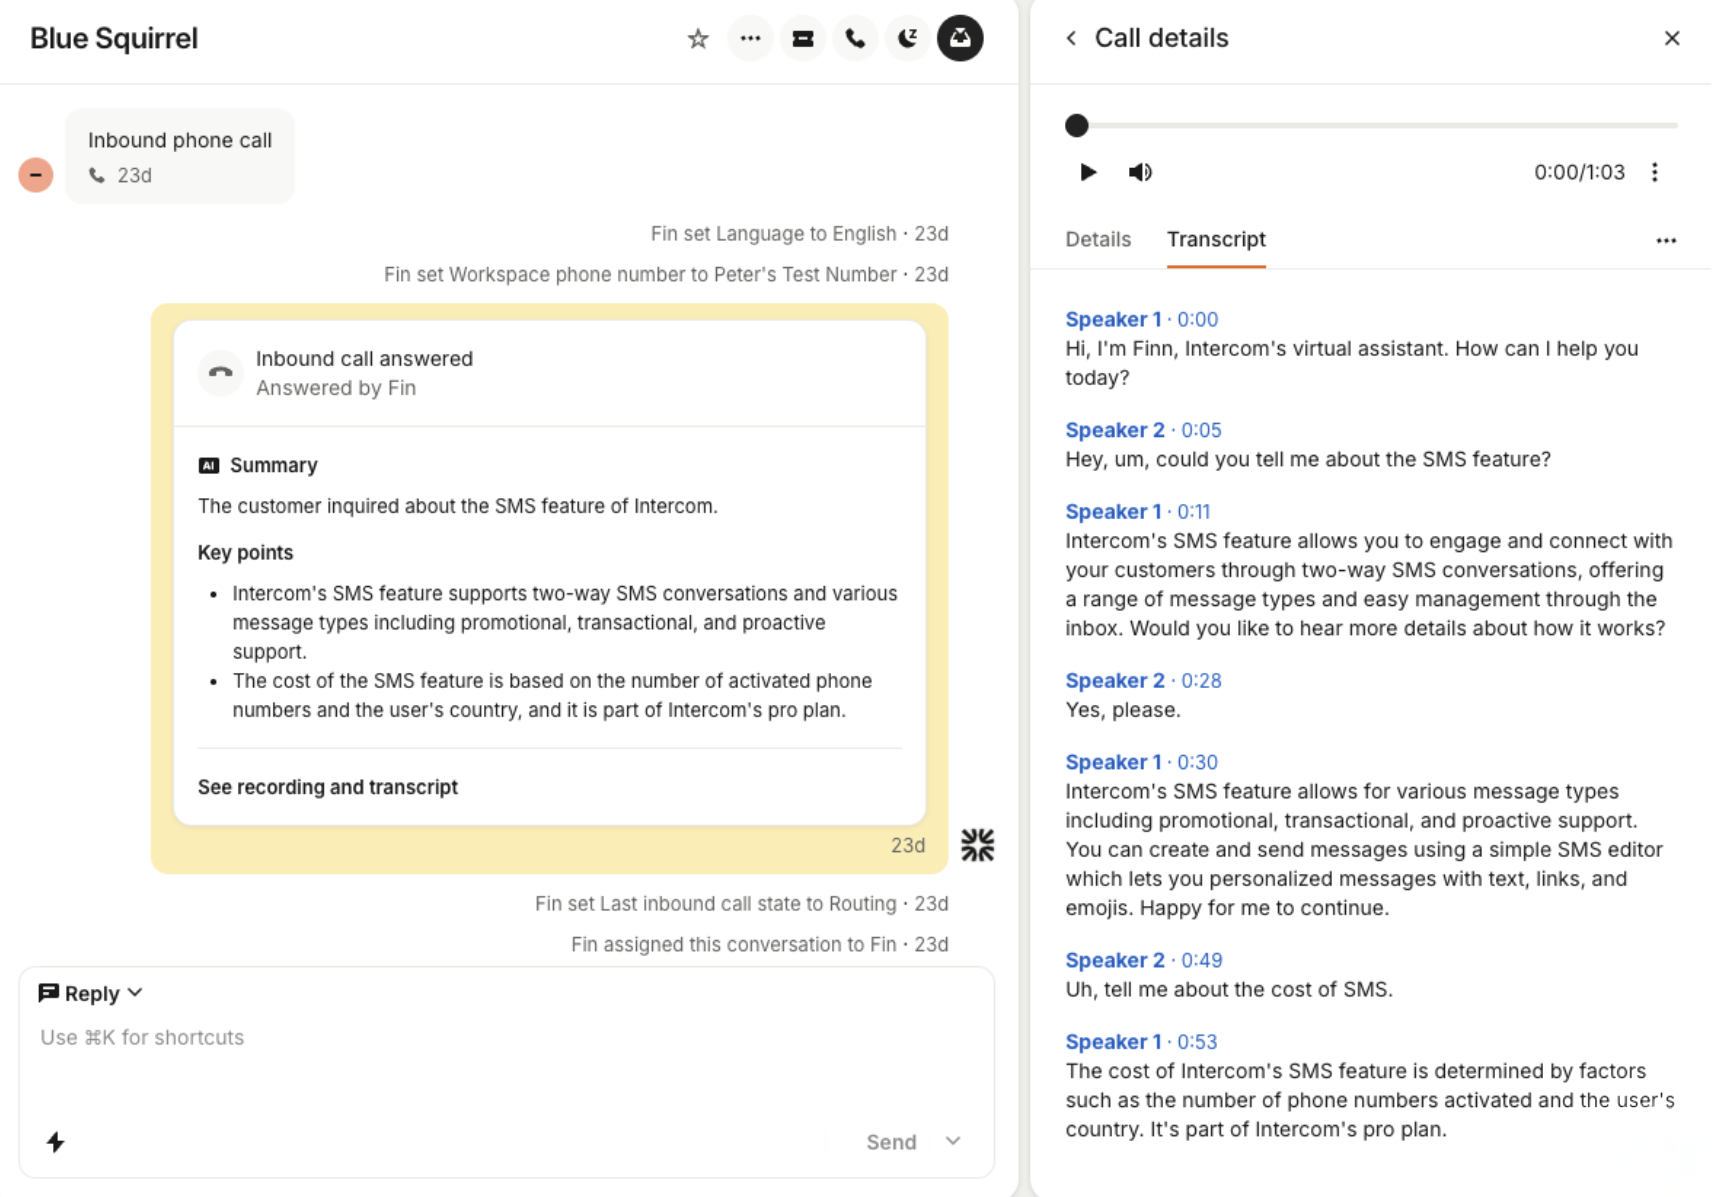Click the speech bubble icon beside Reply

[48, 993]
